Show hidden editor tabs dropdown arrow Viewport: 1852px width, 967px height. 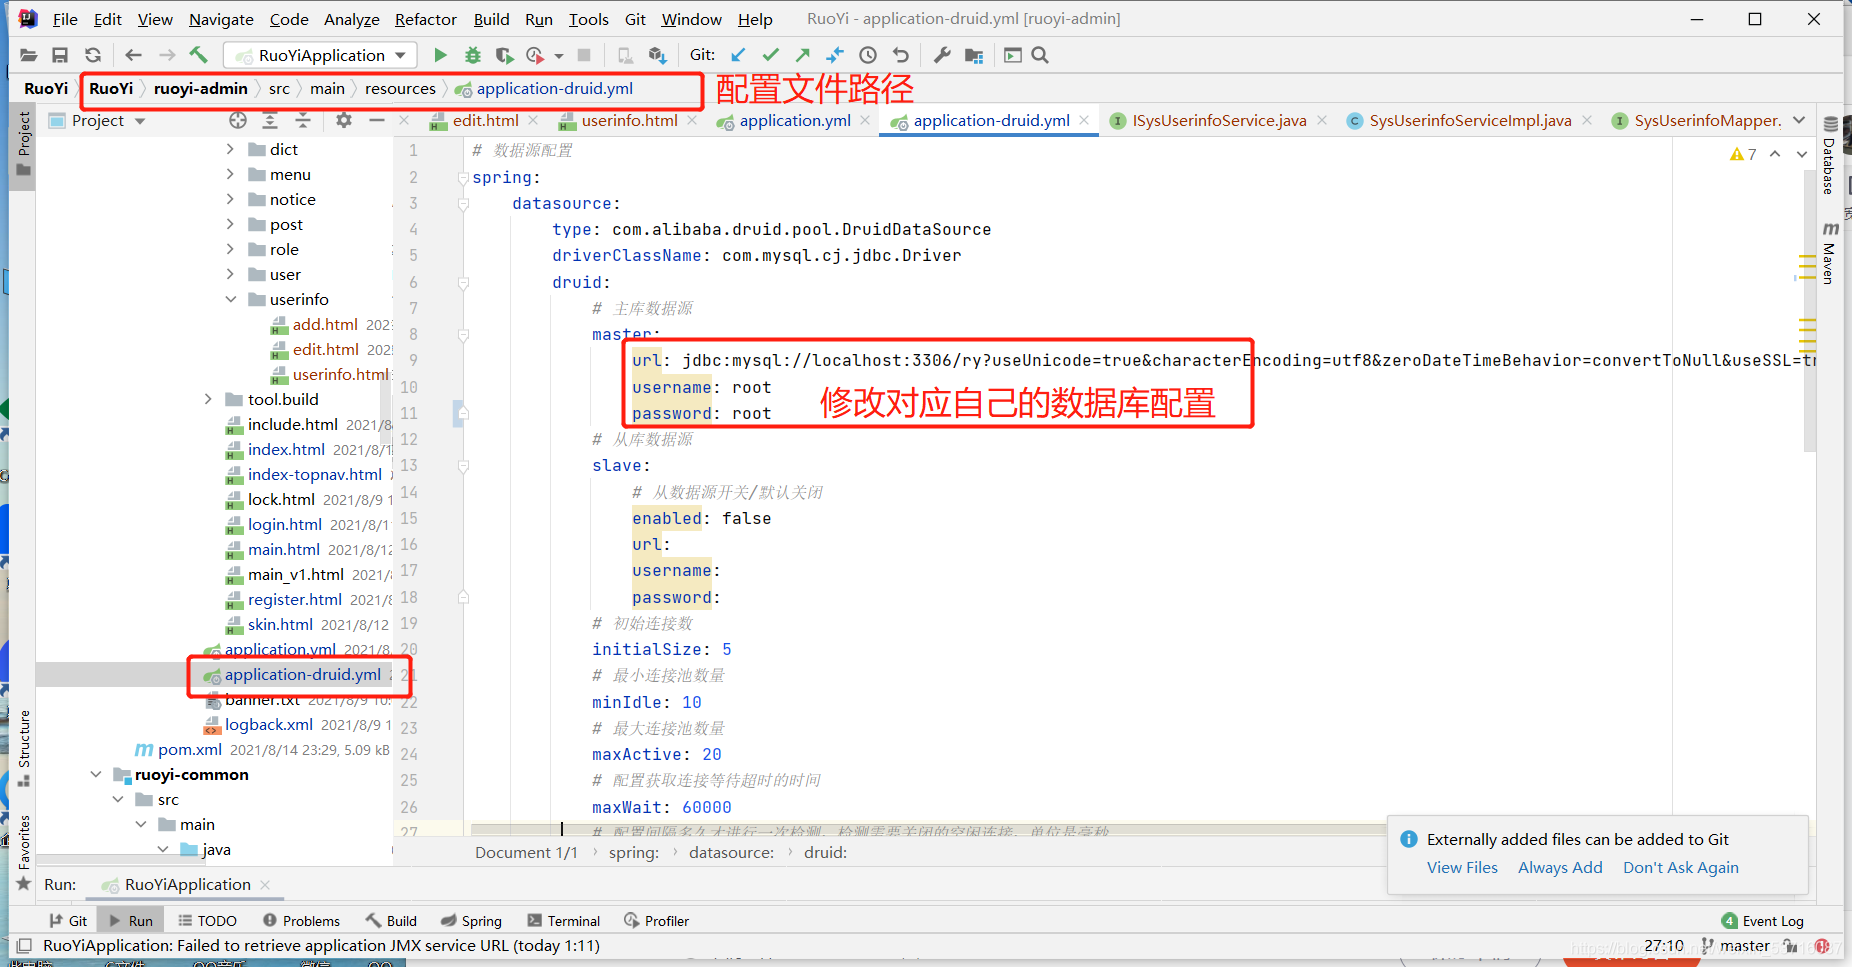click(1799, 120)
